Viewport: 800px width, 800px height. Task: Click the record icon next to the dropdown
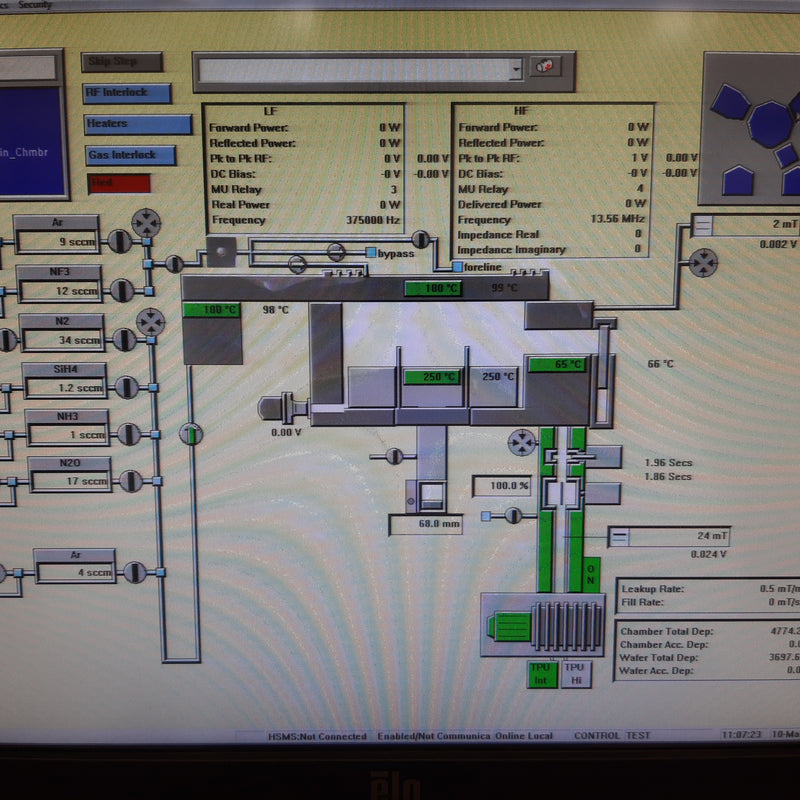[x=546, y=67]
